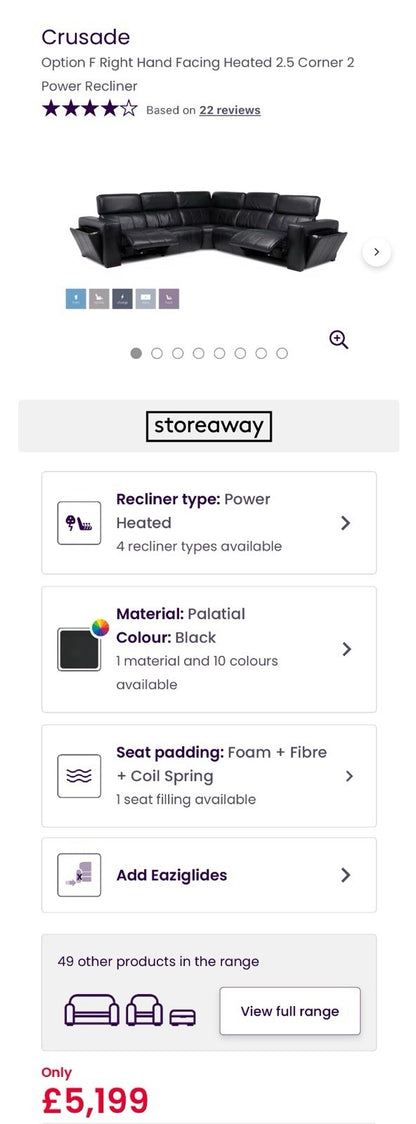Click the magnifier zoom-in icon
This screenshot has width=416, height=1124.
click(339, 340)
